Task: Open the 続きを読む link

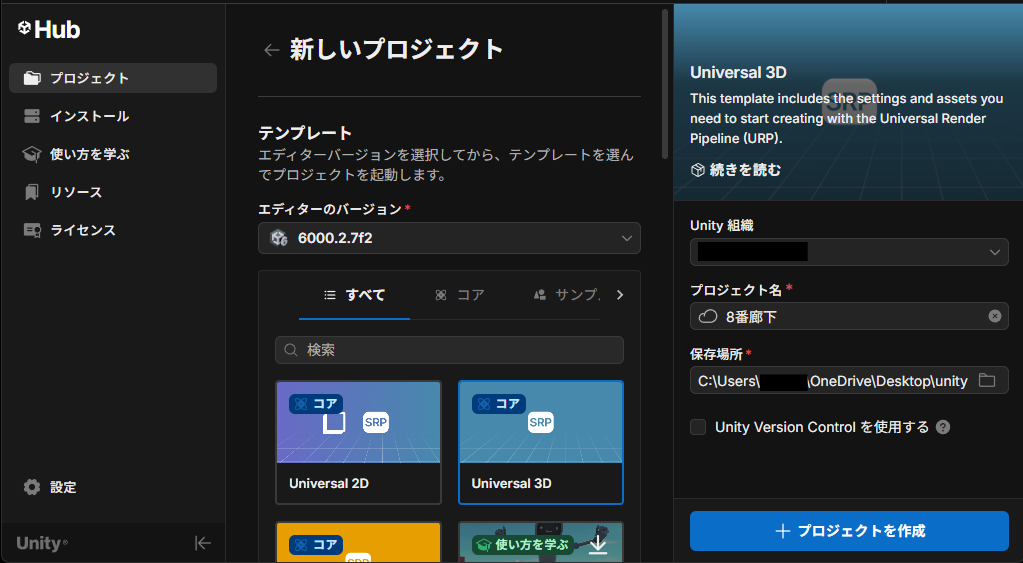Action: pos(736,170)
